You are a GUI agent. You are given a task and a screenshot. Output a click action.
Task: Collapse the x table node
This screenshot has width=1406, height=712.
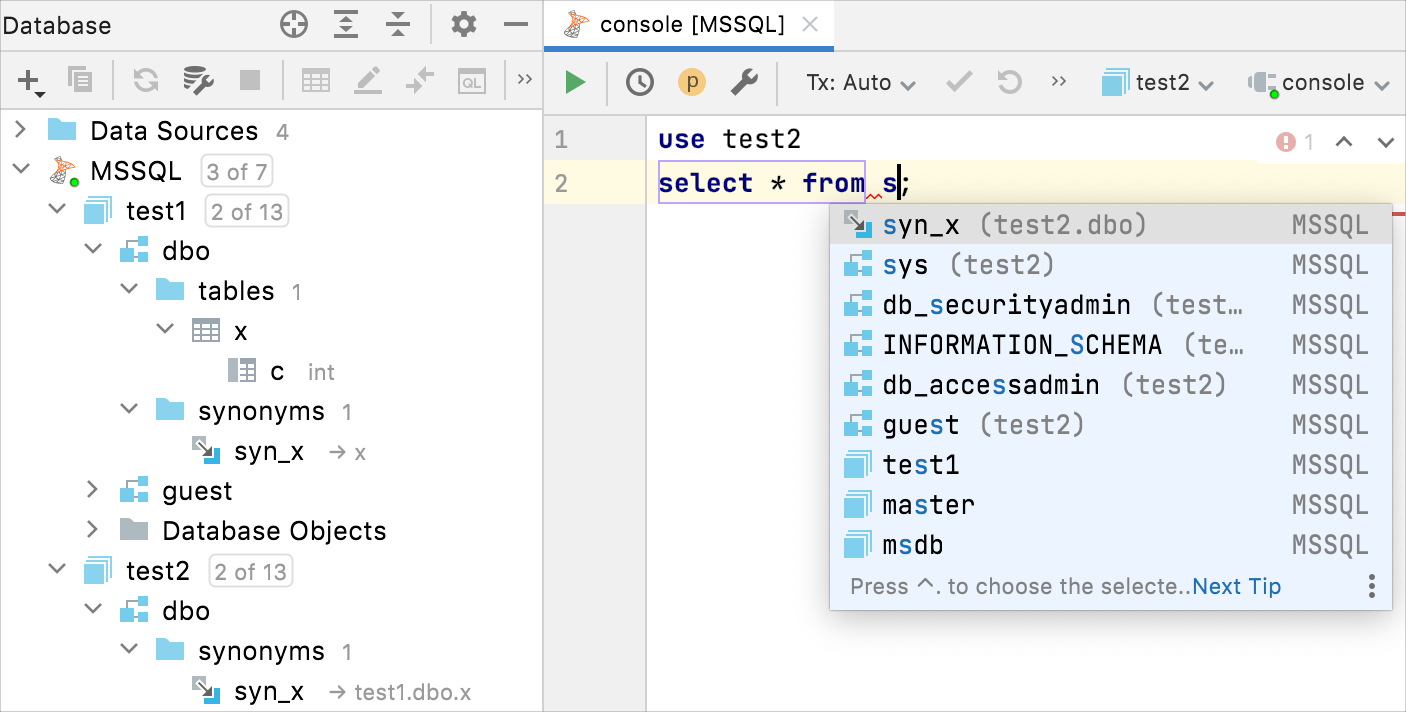coord(165,330)
